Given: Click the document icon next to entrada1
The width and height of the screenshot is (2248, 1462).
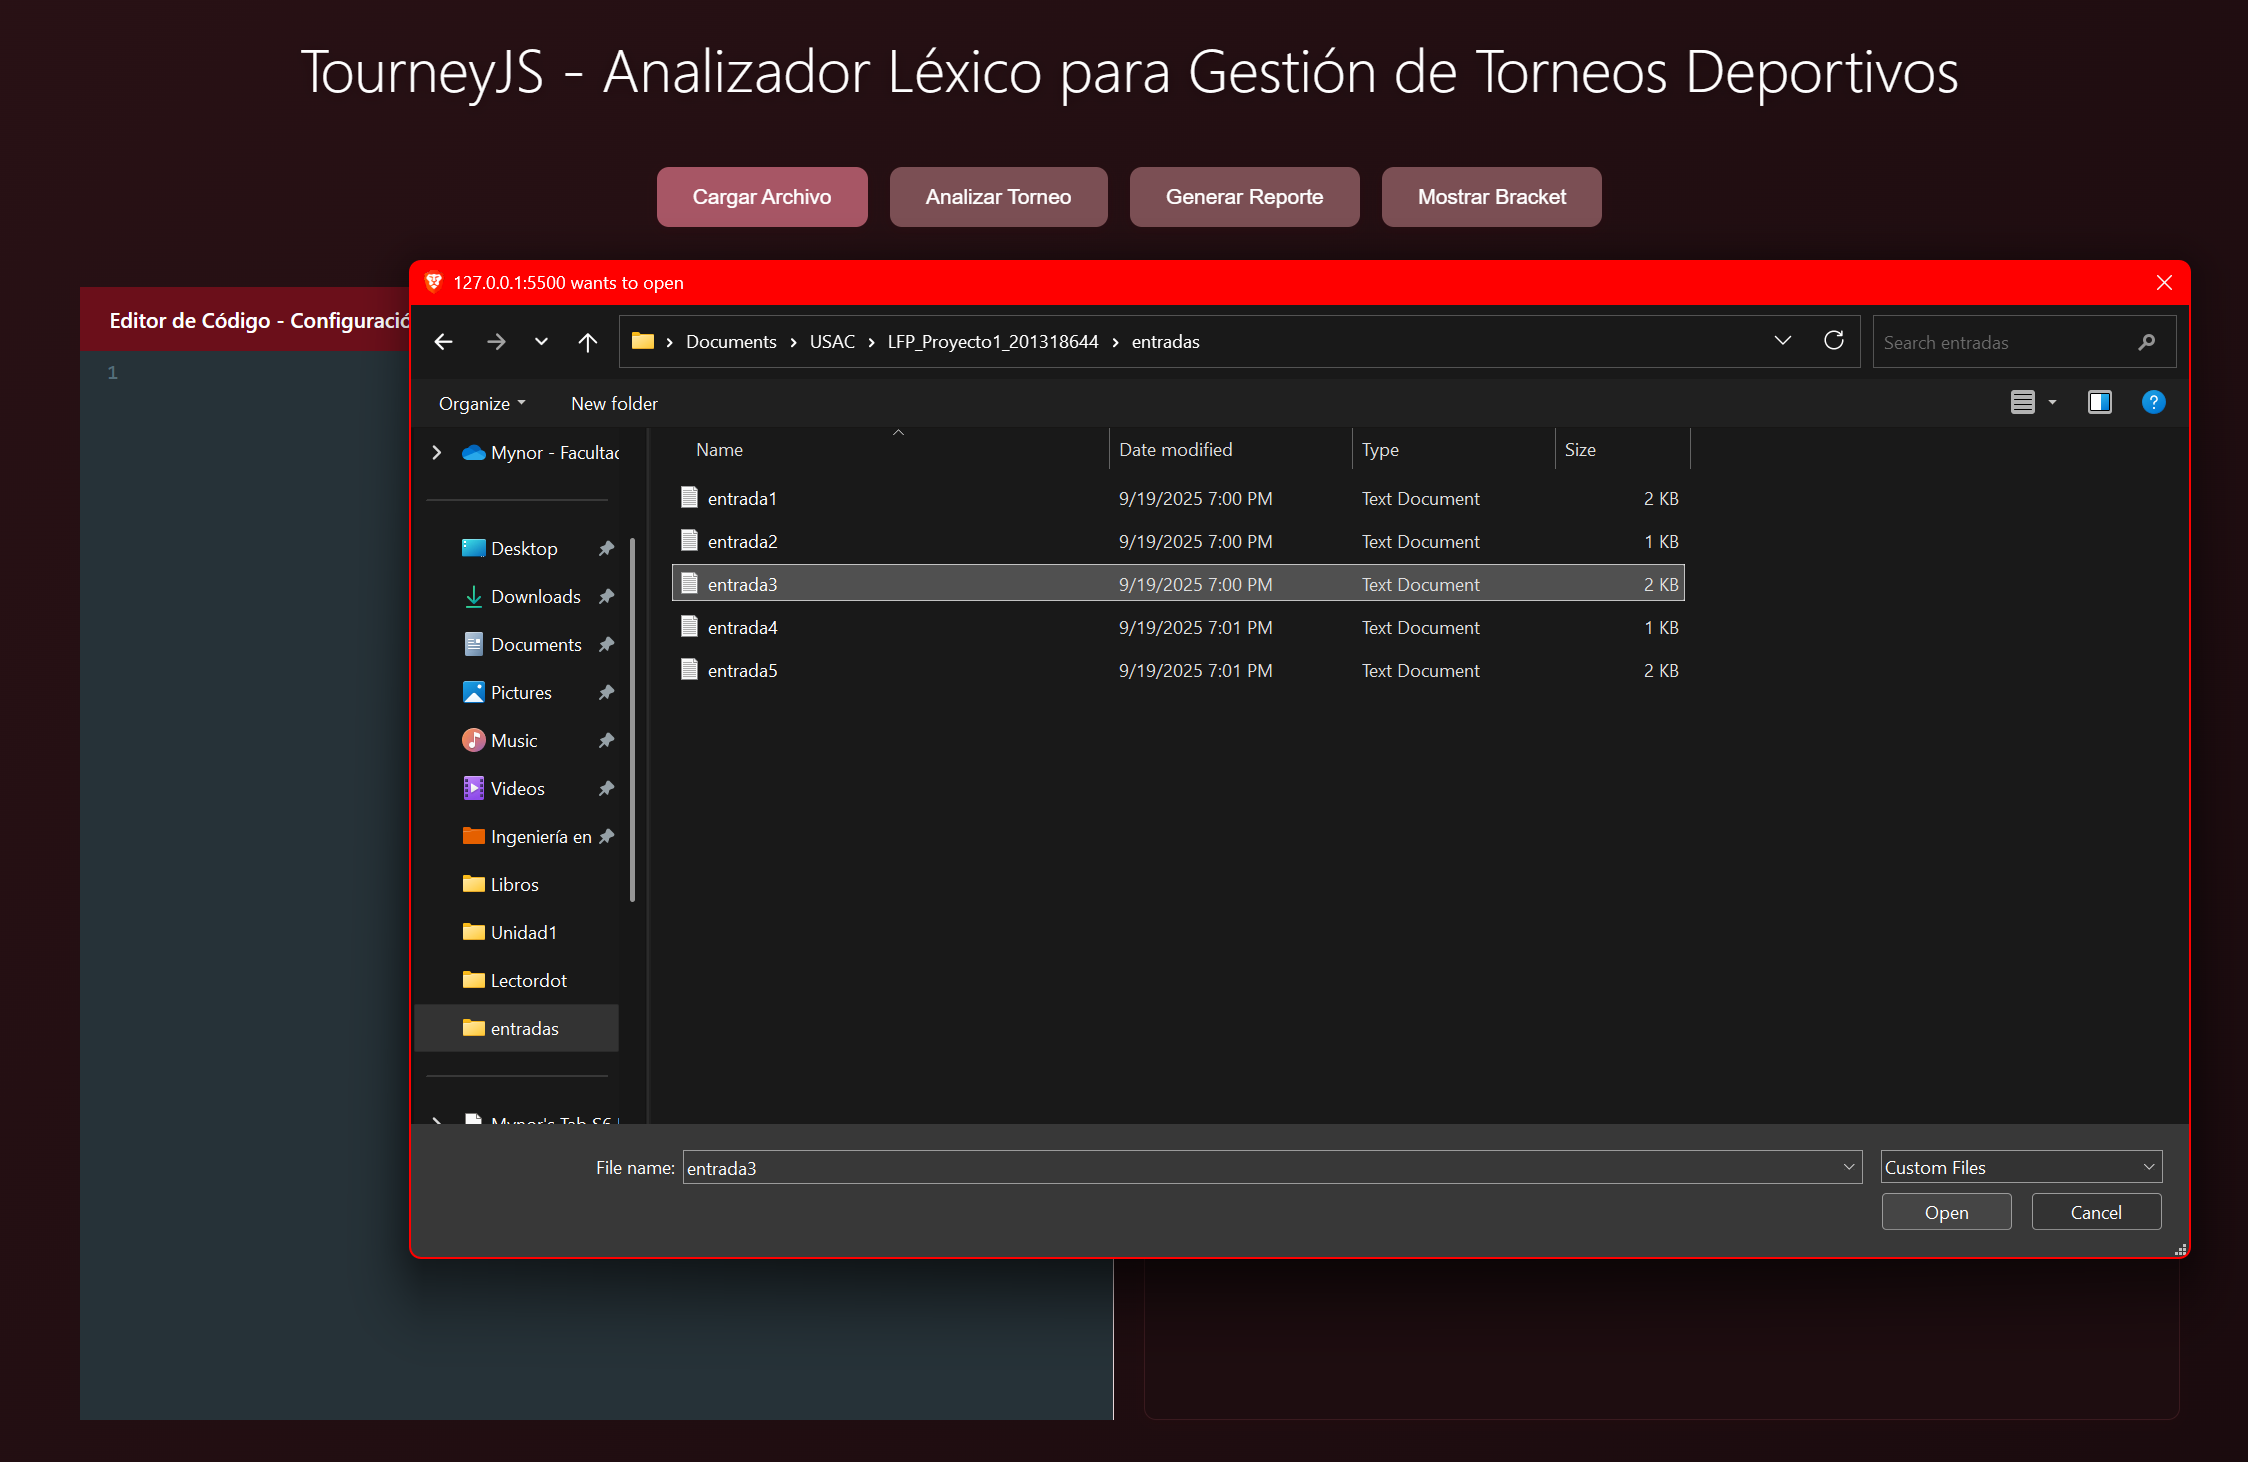Looking at the screenshot, I should point(688,497).
